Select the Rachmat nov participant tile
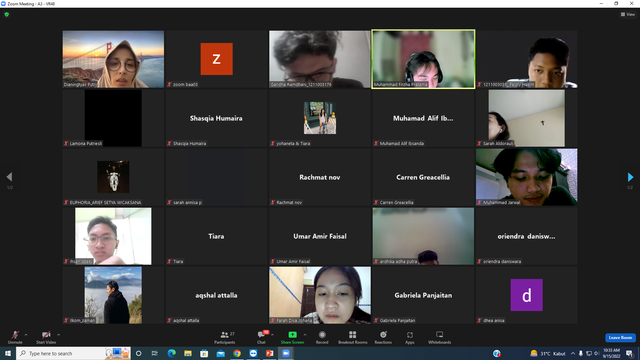 click(320, 177)
